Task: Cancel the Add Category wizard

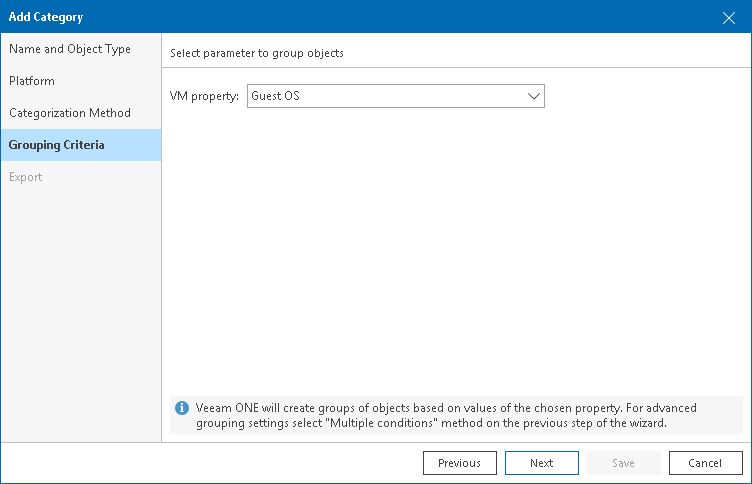Action: 706,463
